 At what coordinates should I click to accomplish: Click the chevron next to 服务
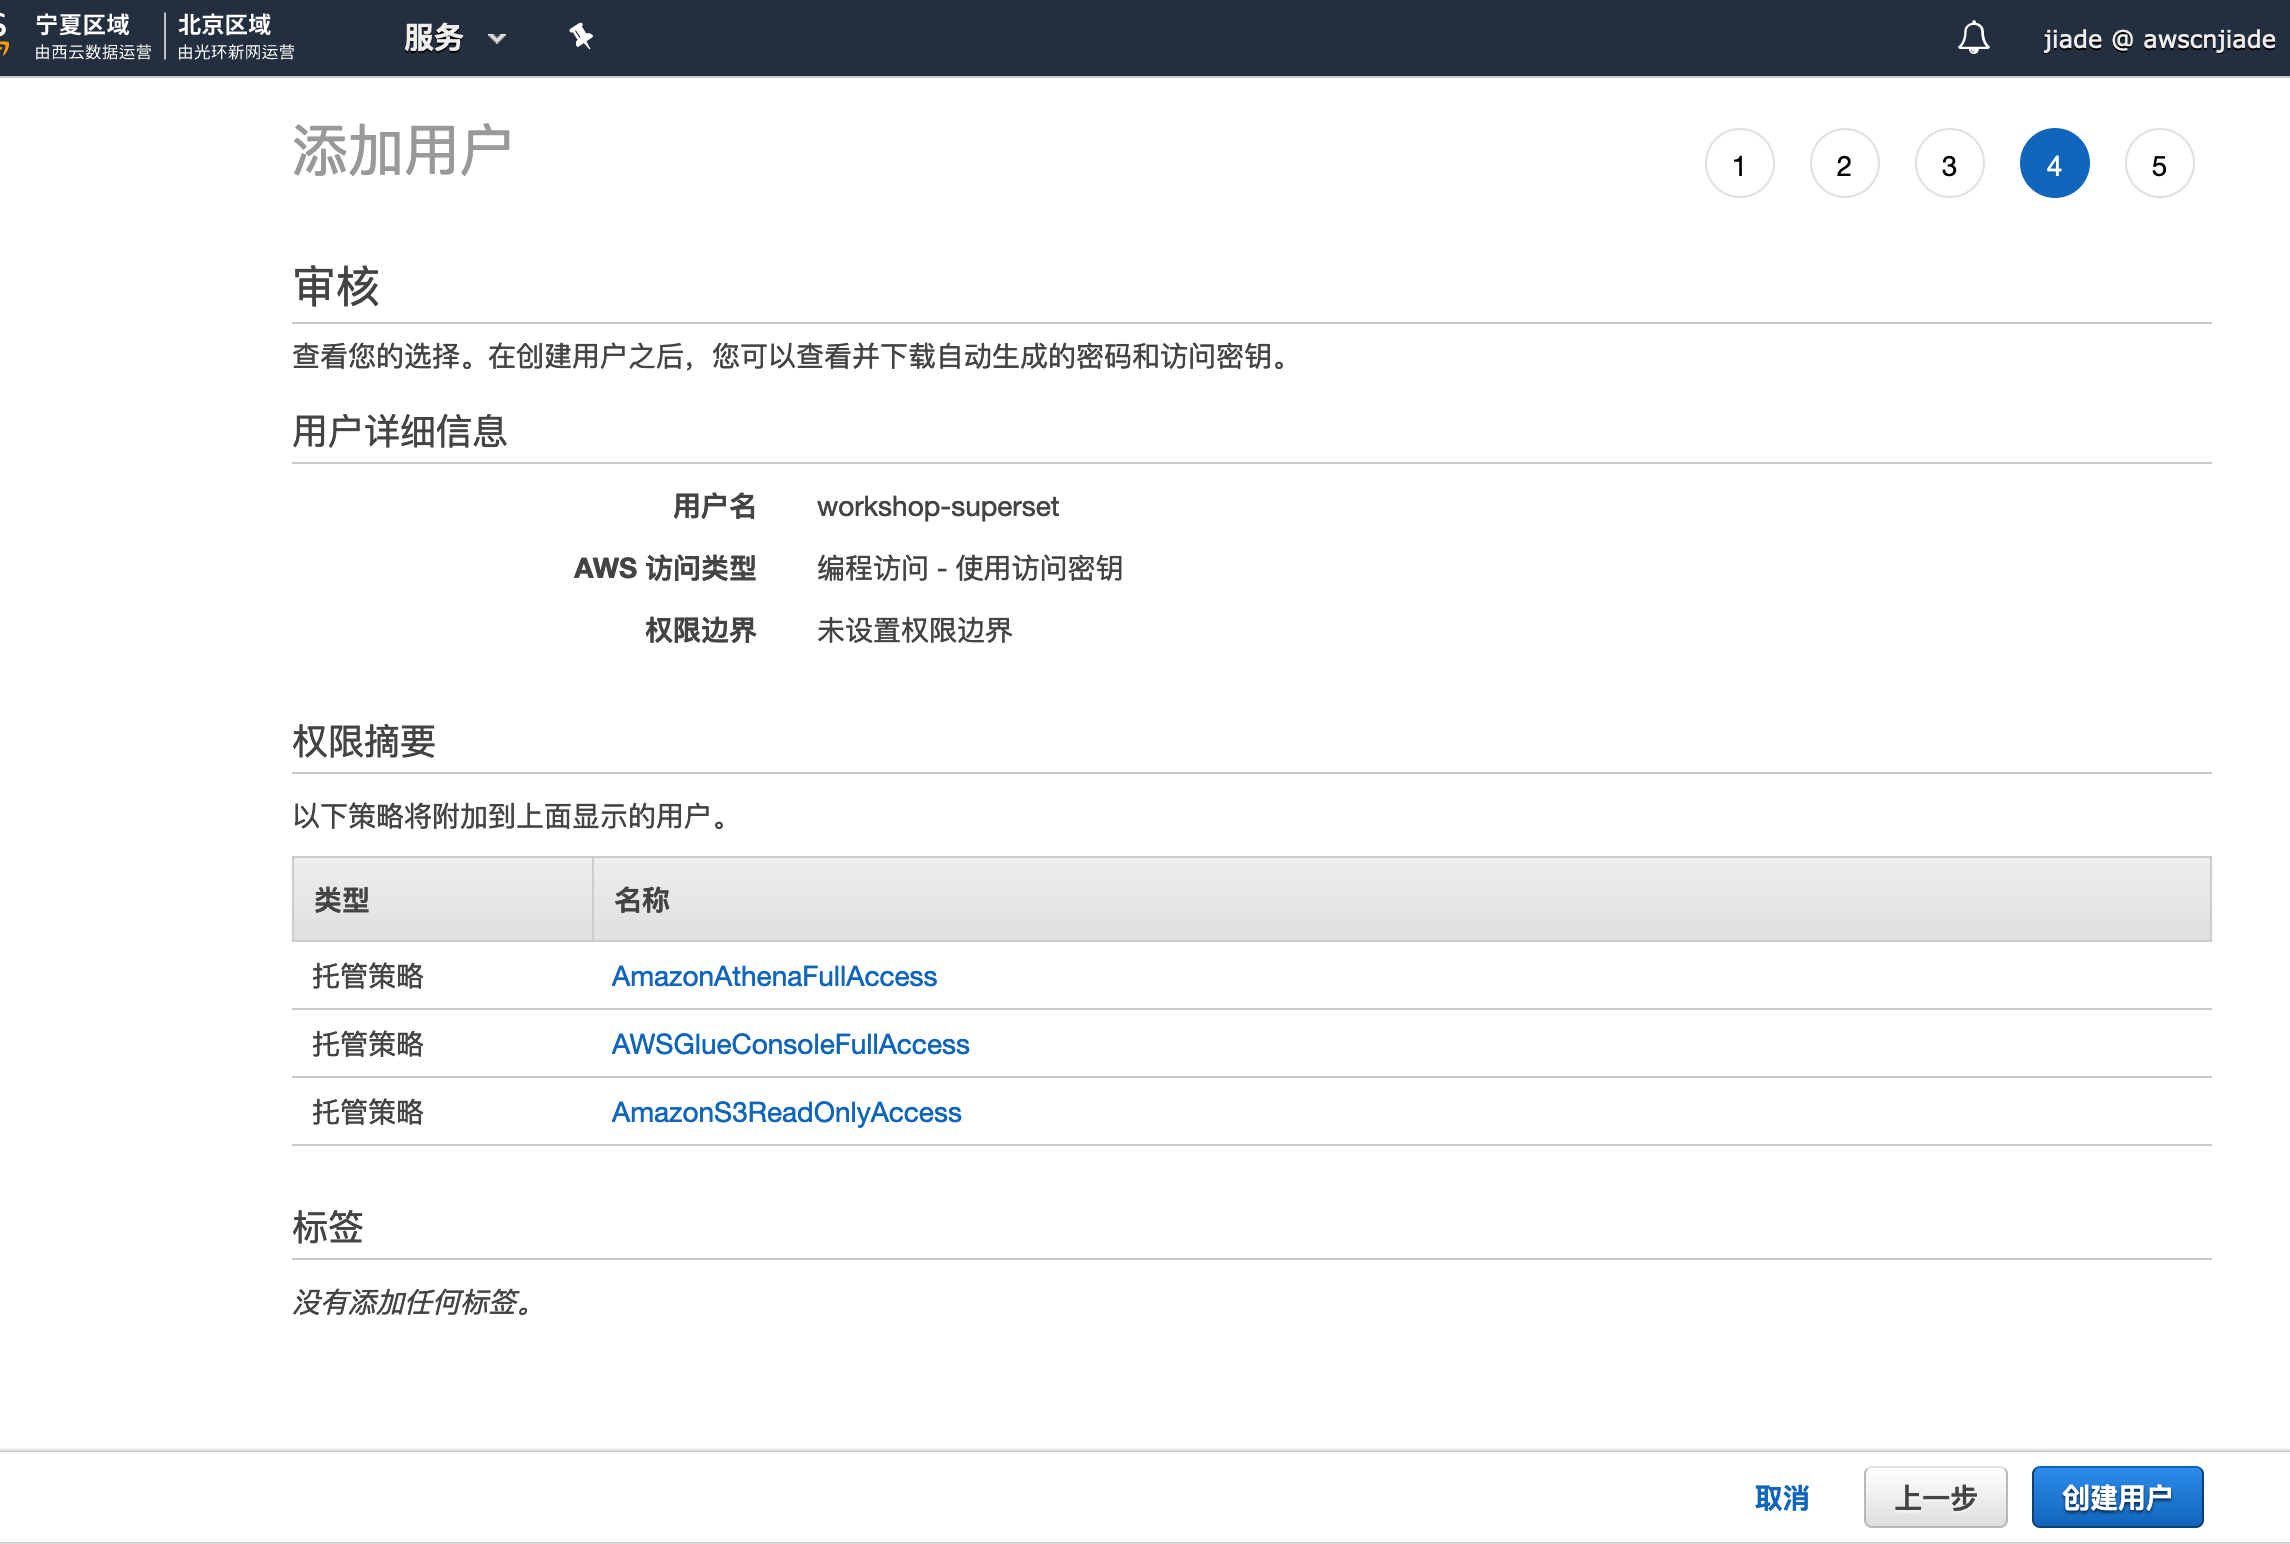tap(497, 39)
